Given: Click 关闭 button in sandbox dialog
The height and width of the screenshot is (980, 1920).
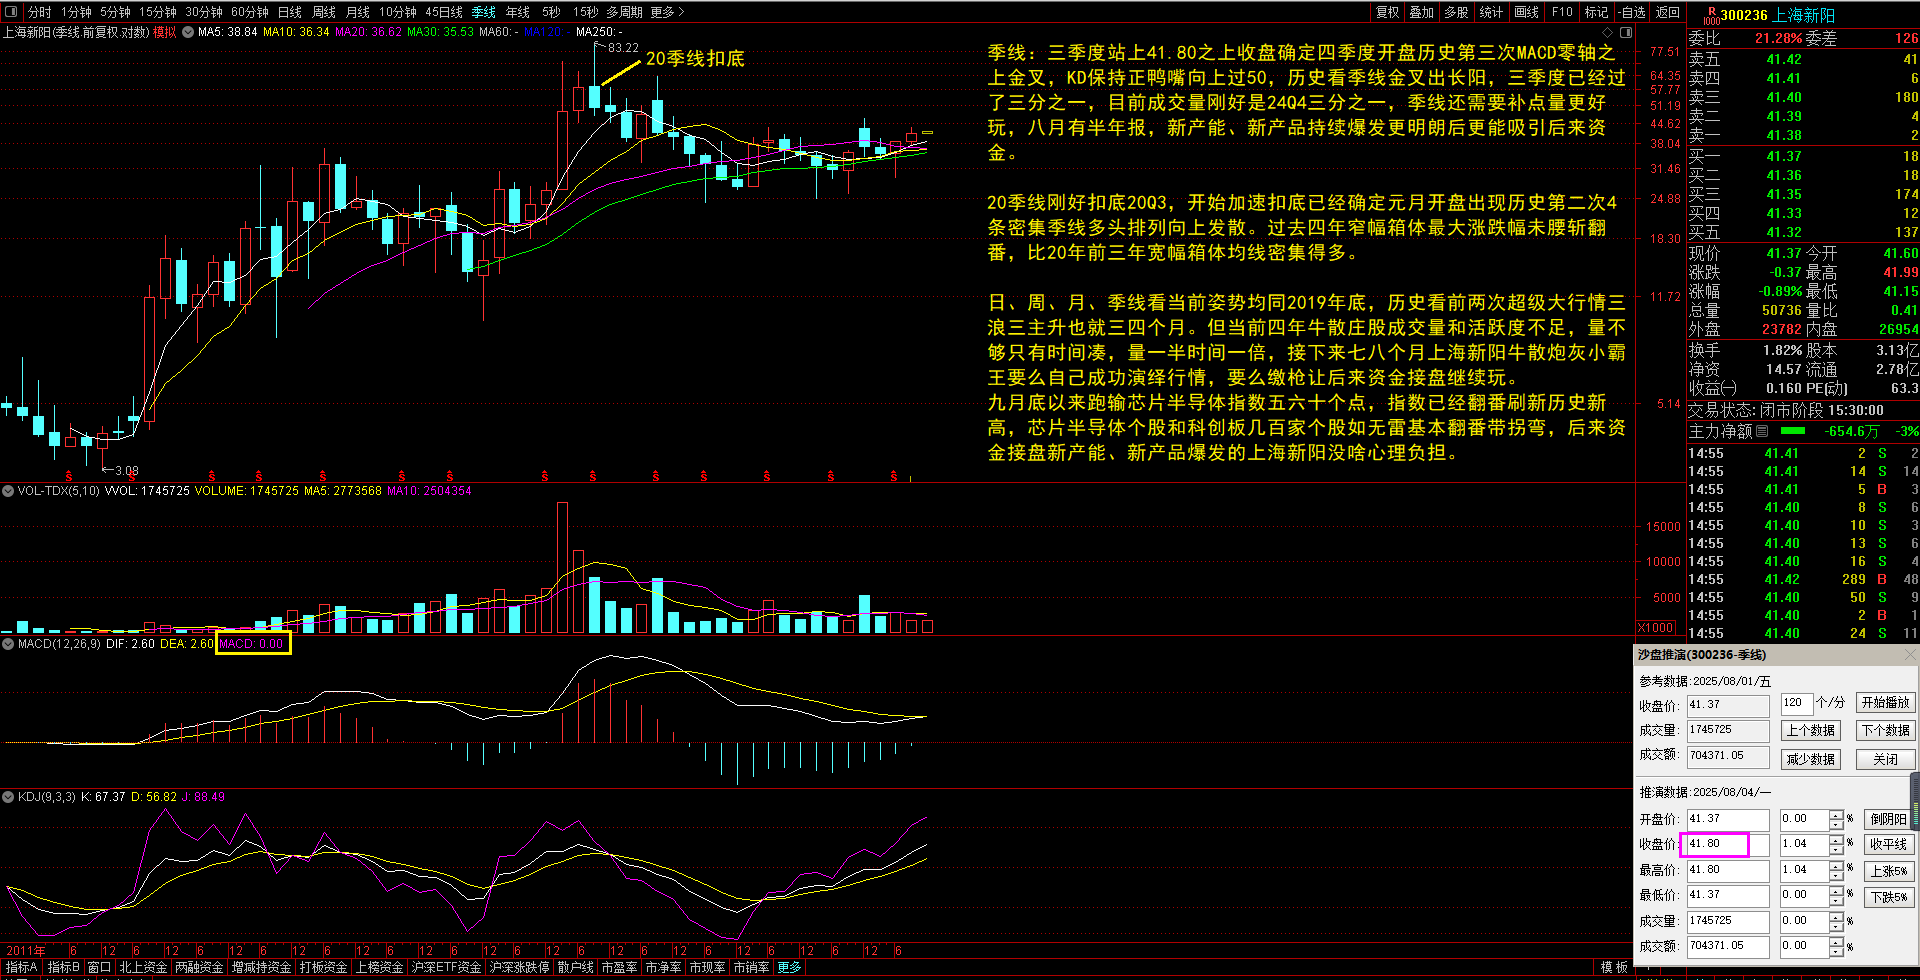Looking at the screenshot, I should [x=1886, y=760].
